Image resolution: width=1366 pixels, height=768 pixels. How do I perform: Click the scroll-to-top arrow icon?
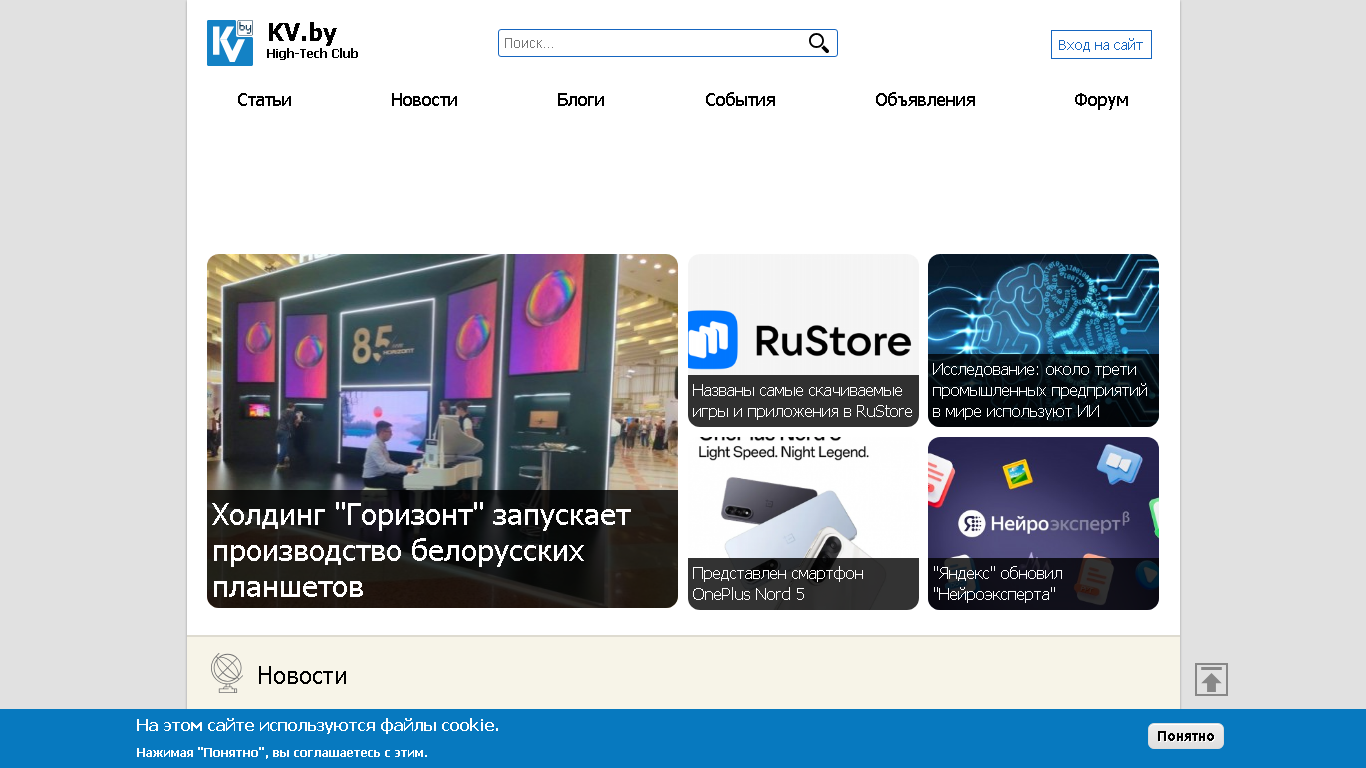[1211, 680]
